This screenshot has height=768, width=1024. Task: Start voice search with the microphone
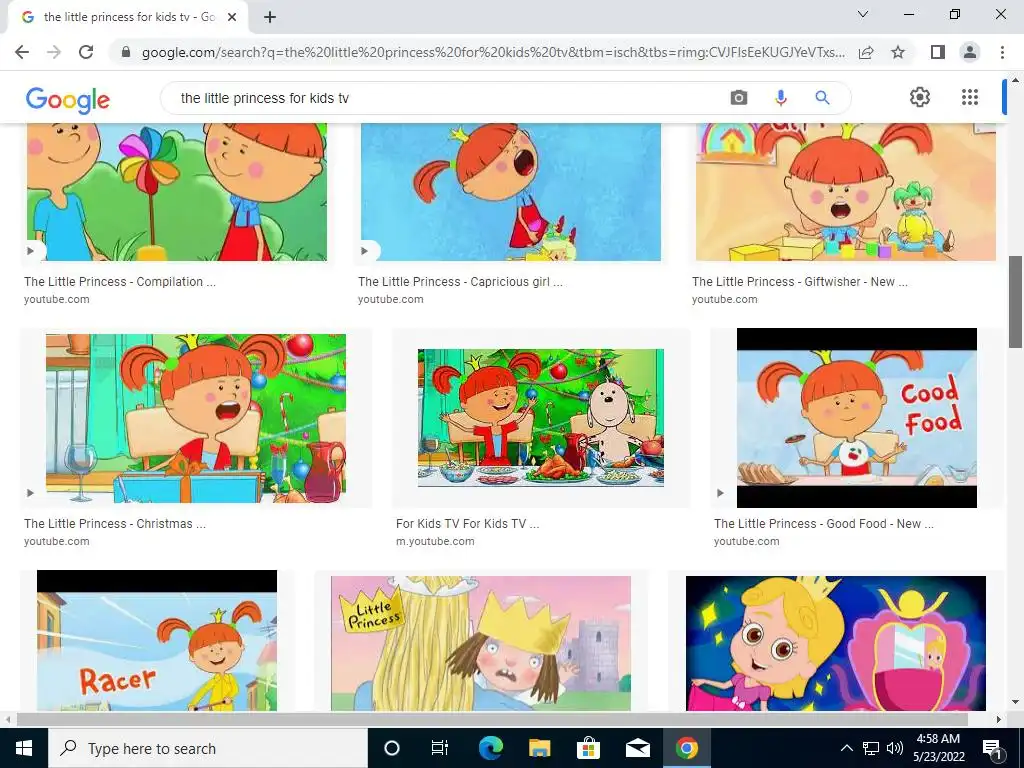[x=780, y=98]
